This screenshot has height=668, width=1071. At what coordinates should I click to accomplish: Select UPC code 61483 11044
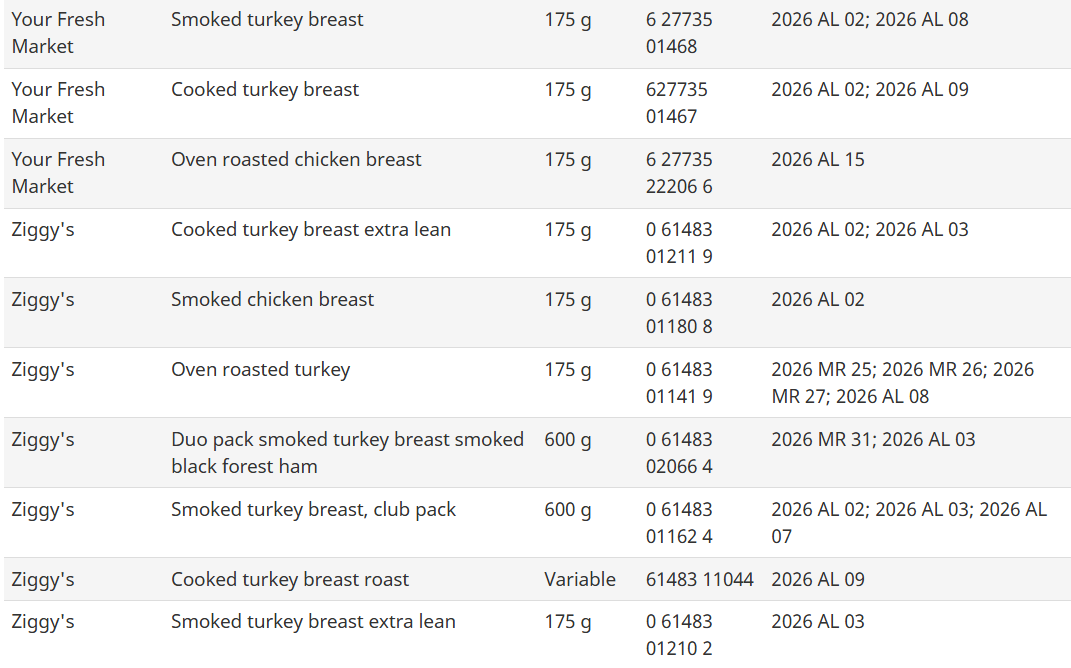[x=699, y=580]
